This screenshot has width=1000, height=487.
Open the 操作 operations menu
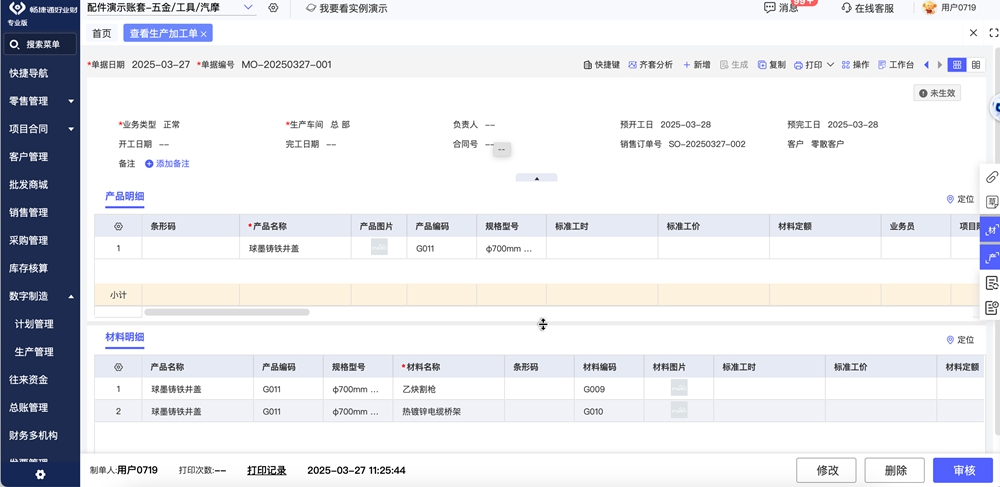click(x=855, y=65)
